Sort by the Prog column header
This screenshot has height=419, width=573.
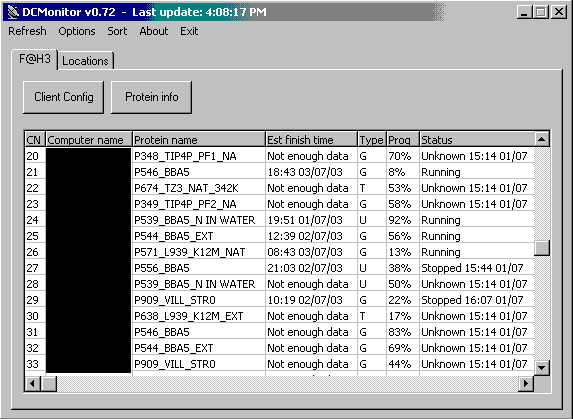(403, 140)
